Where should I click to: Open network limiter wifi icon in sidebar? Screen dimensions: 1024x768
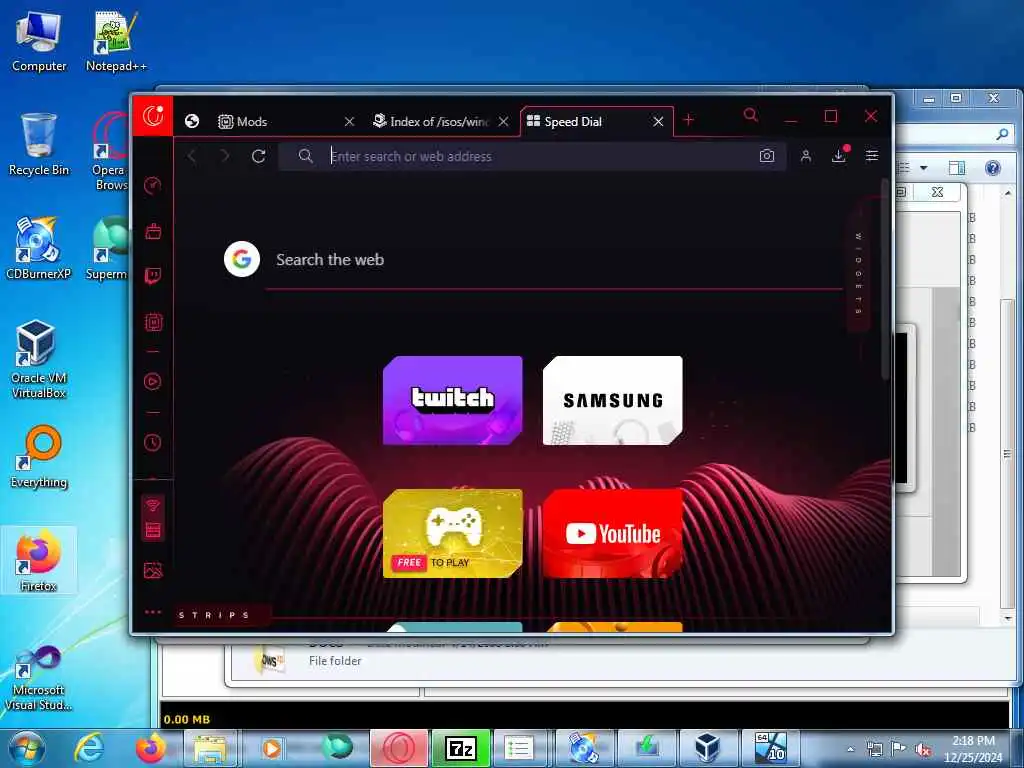(x=153, y=505)
